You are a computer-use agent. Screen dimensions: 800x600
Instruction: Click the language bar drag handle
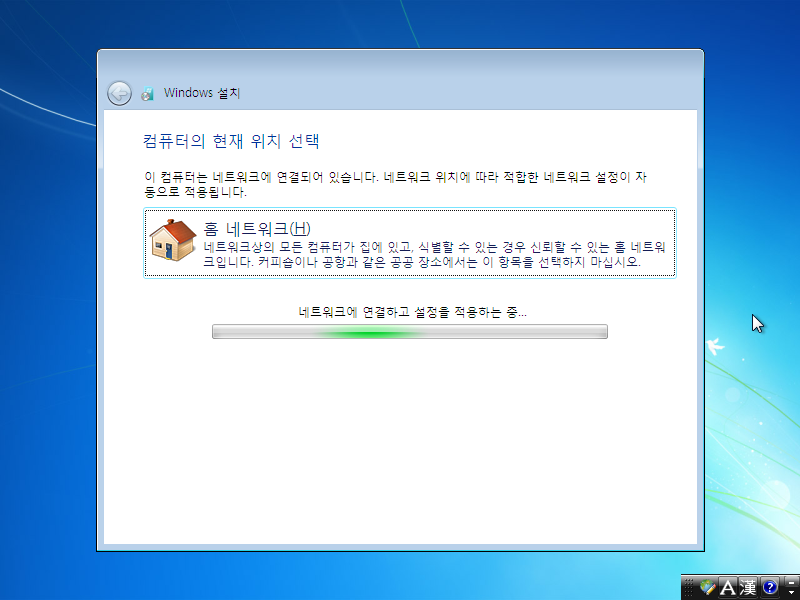coord(688,587)
